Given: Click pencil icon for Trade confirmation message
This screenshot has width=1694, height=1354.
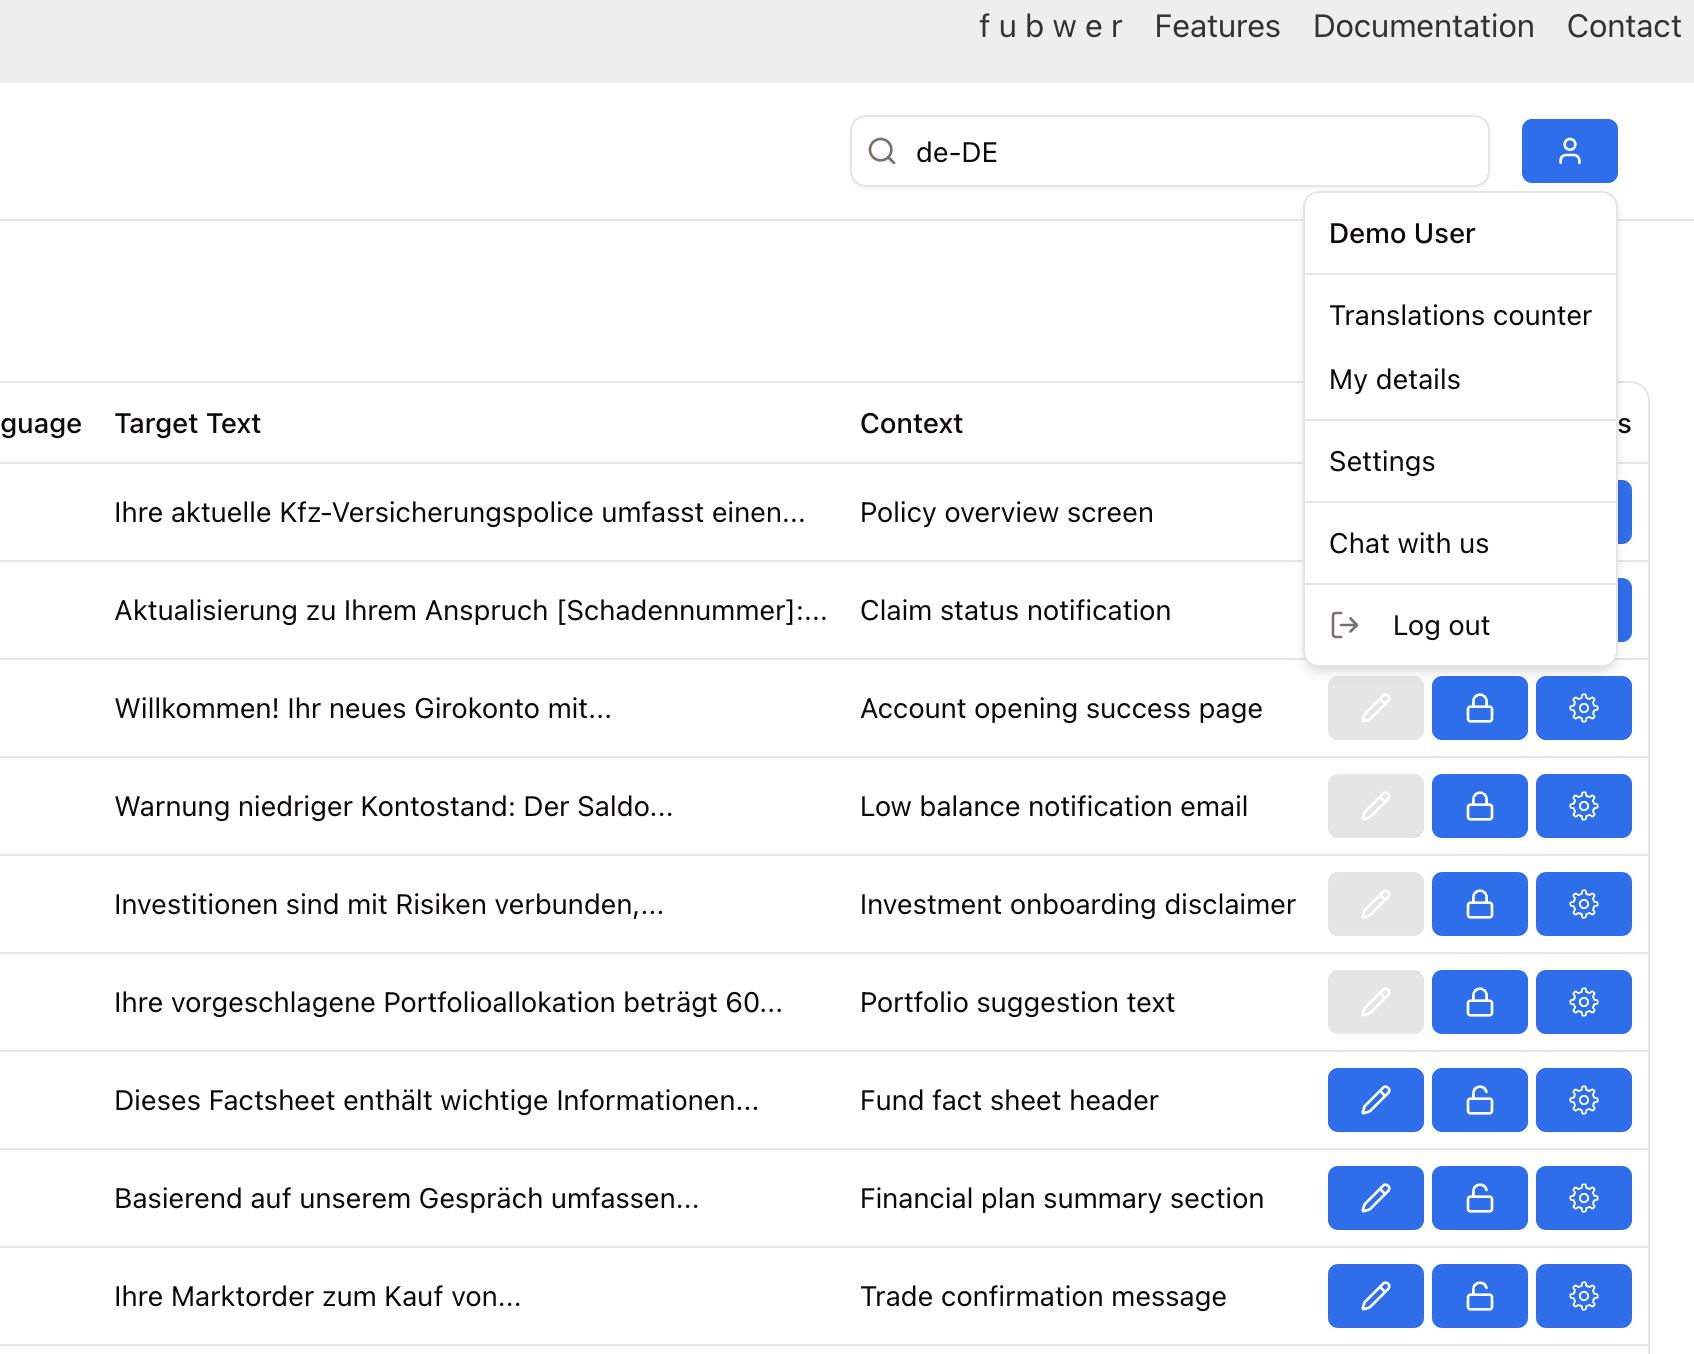Looking at the screenshot, I should pos(1375,1296).
